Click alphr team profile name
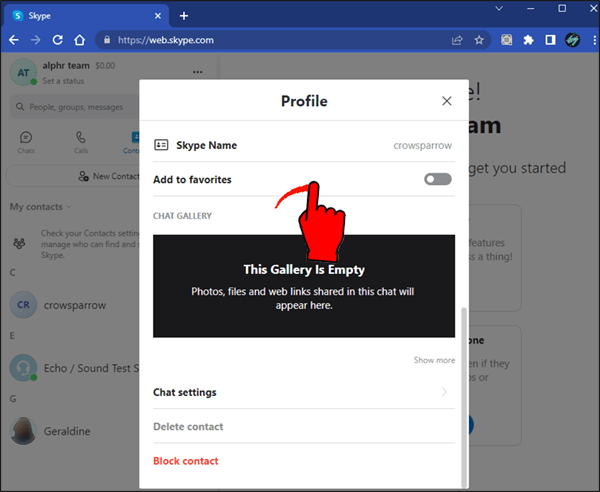This screenshot has width=600, height=492. [66, 65]
